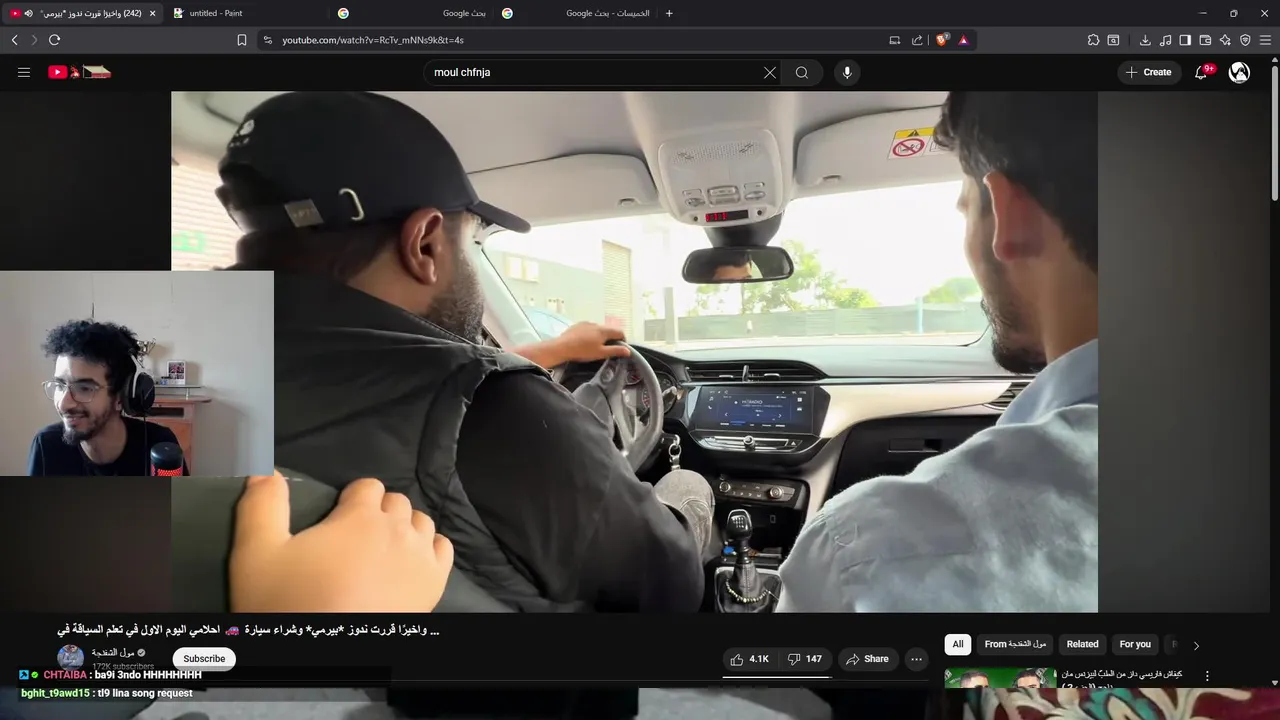This screenshot has height=720, width=1280.
Task: Open the YouTube account avatar menu
Action: (x=1239, y=72)
